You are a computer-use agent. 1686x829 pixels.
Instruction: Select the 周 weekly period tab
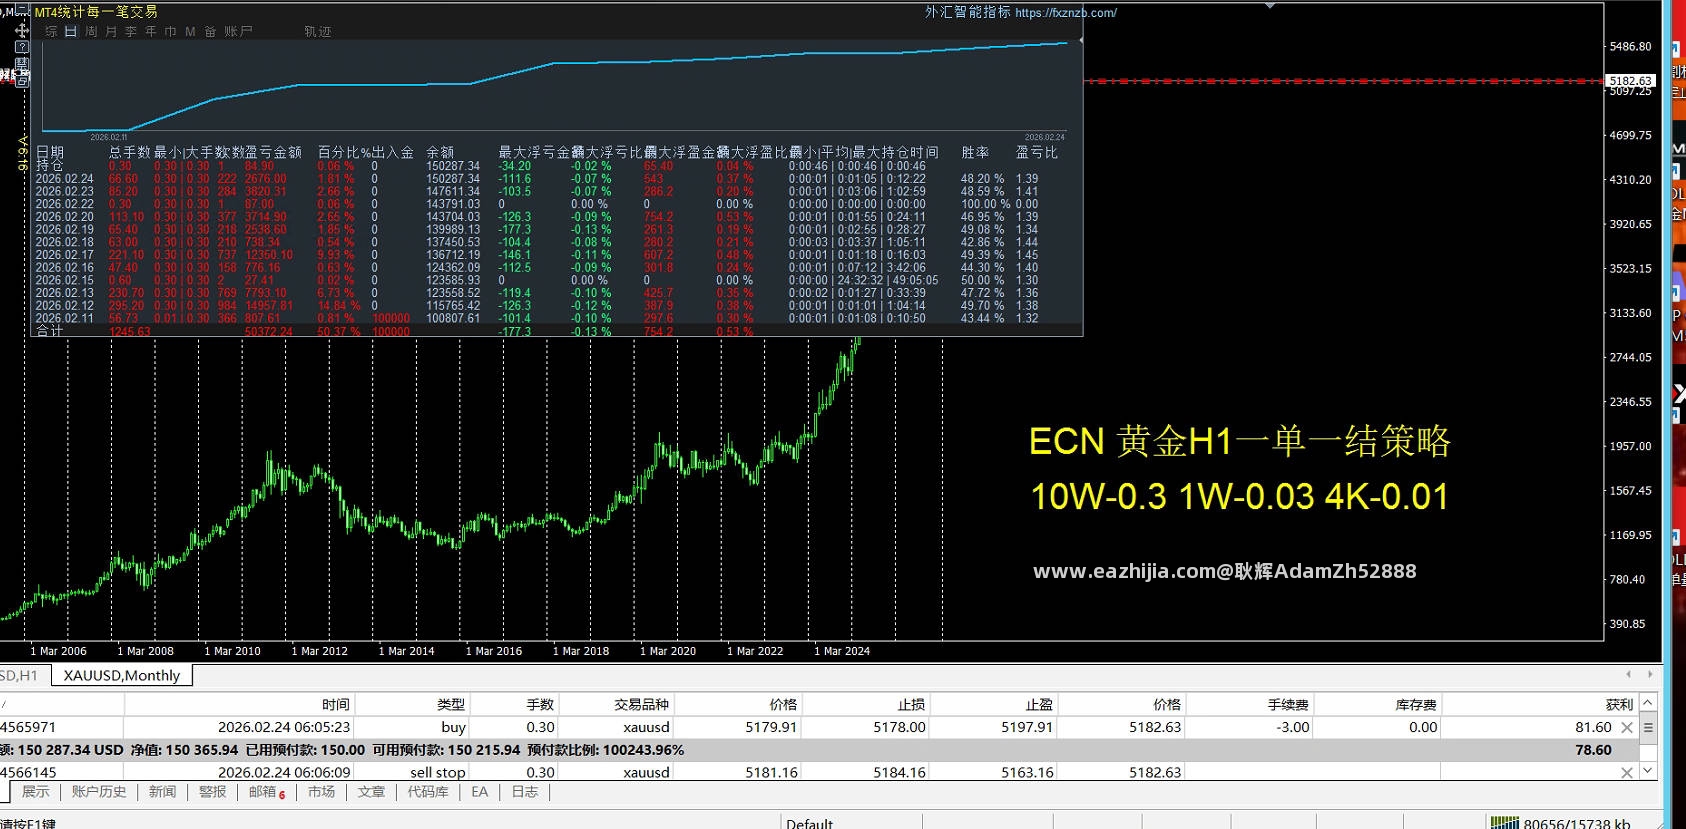[91, 32]
